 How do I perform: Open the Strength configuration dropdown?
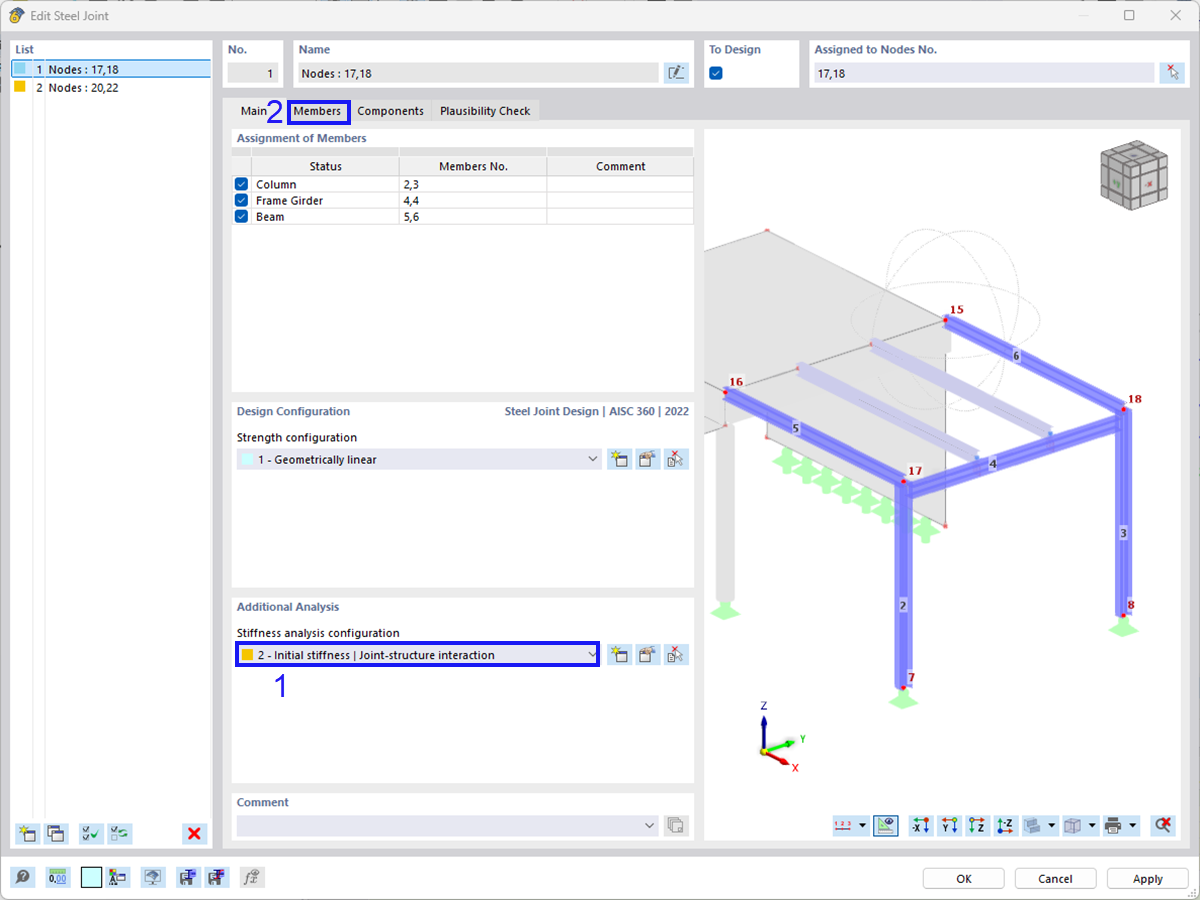click(x=592, y=459)
